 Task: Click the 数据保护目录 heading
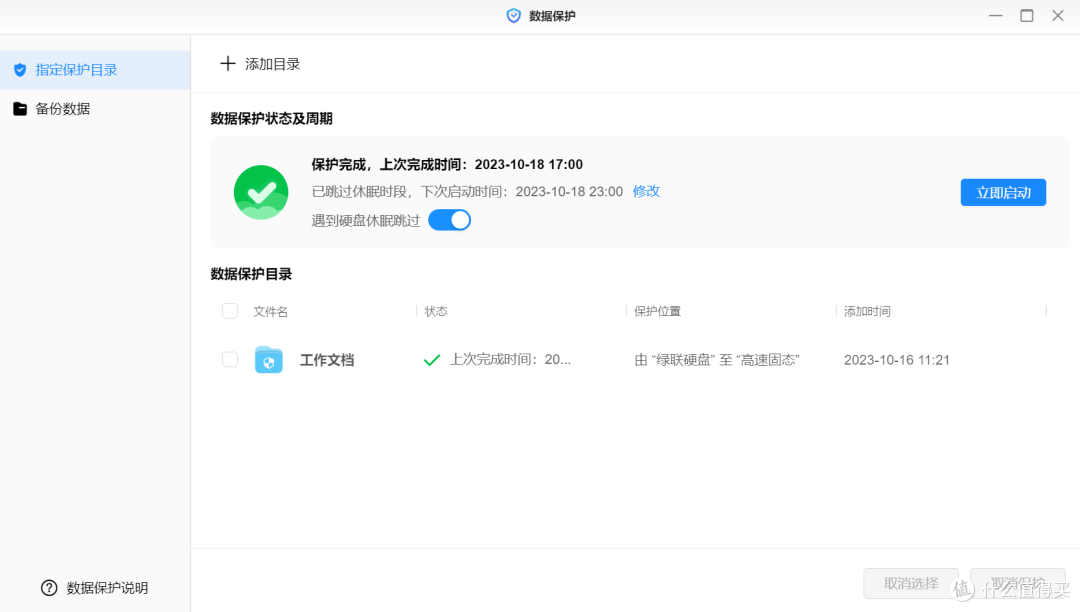pos(251,274)
